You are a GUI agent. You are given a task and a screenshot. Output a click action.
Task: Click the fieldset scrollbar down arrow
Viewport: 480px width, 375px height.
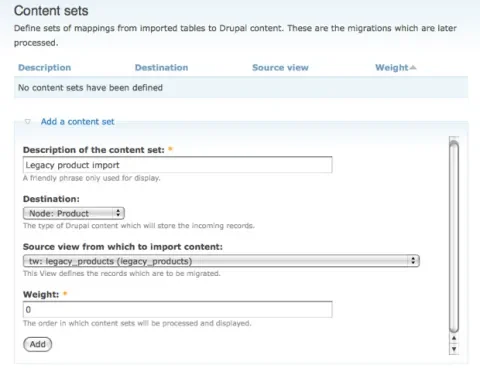point(454,349)
